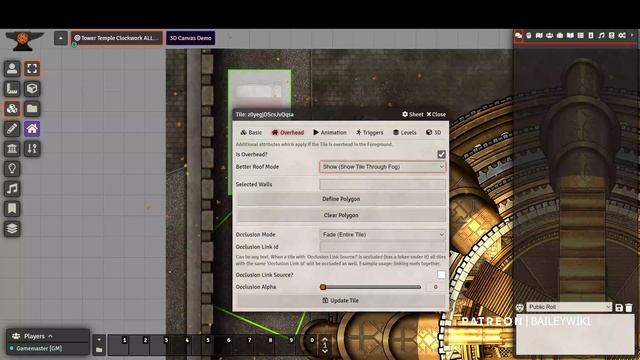Image resolution: width=640 pixels, height=360 pixels.
Task: Open the Playlists music sidebar tab
Action: (x=601, y=36)
